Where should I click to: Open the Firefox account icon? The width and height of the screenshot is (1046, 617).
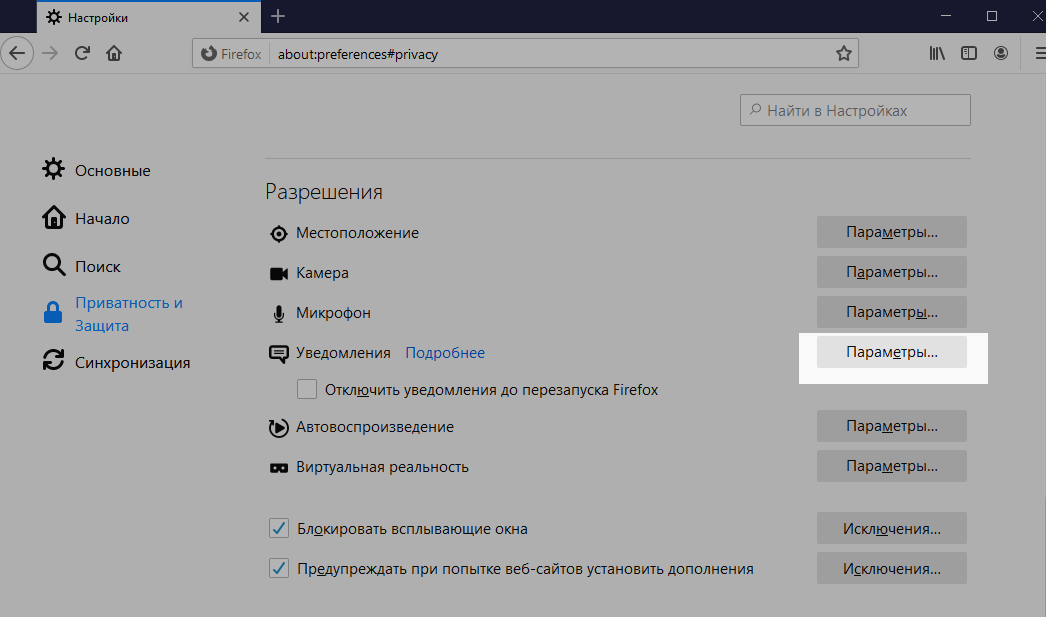1001,53
